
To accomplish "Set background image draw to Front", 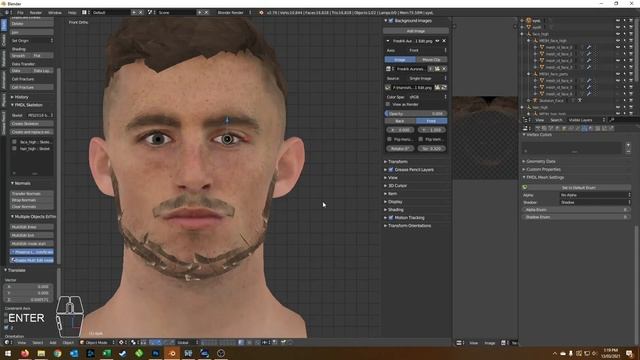I will pyautogui.click(x=431, y=121).
